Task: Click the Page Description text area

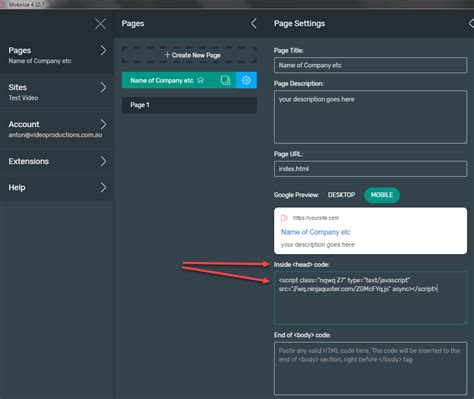Action: click(370, 117)
